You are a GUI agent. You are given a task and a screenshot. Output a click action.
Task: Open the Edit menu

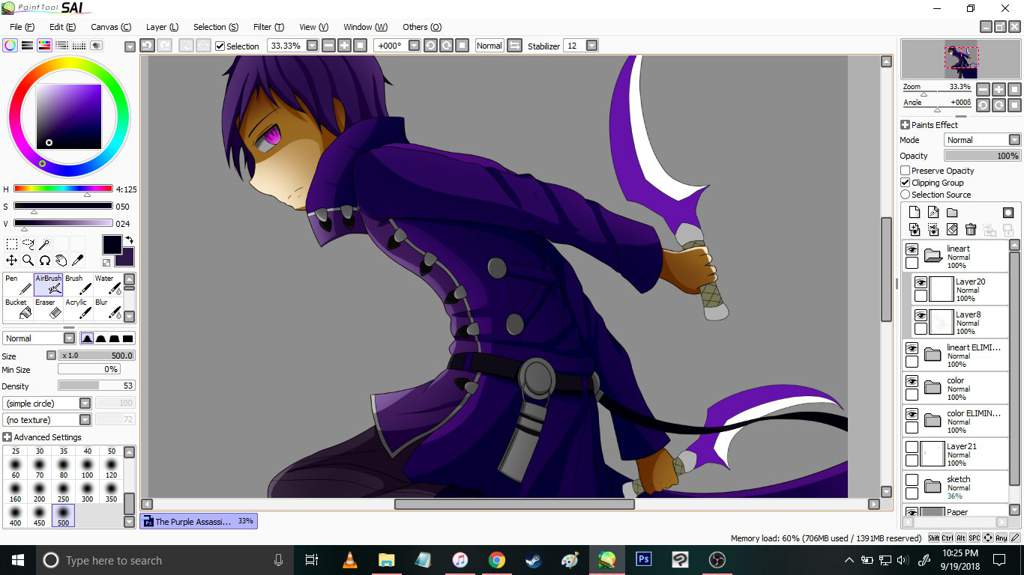[x=62, y=27]
